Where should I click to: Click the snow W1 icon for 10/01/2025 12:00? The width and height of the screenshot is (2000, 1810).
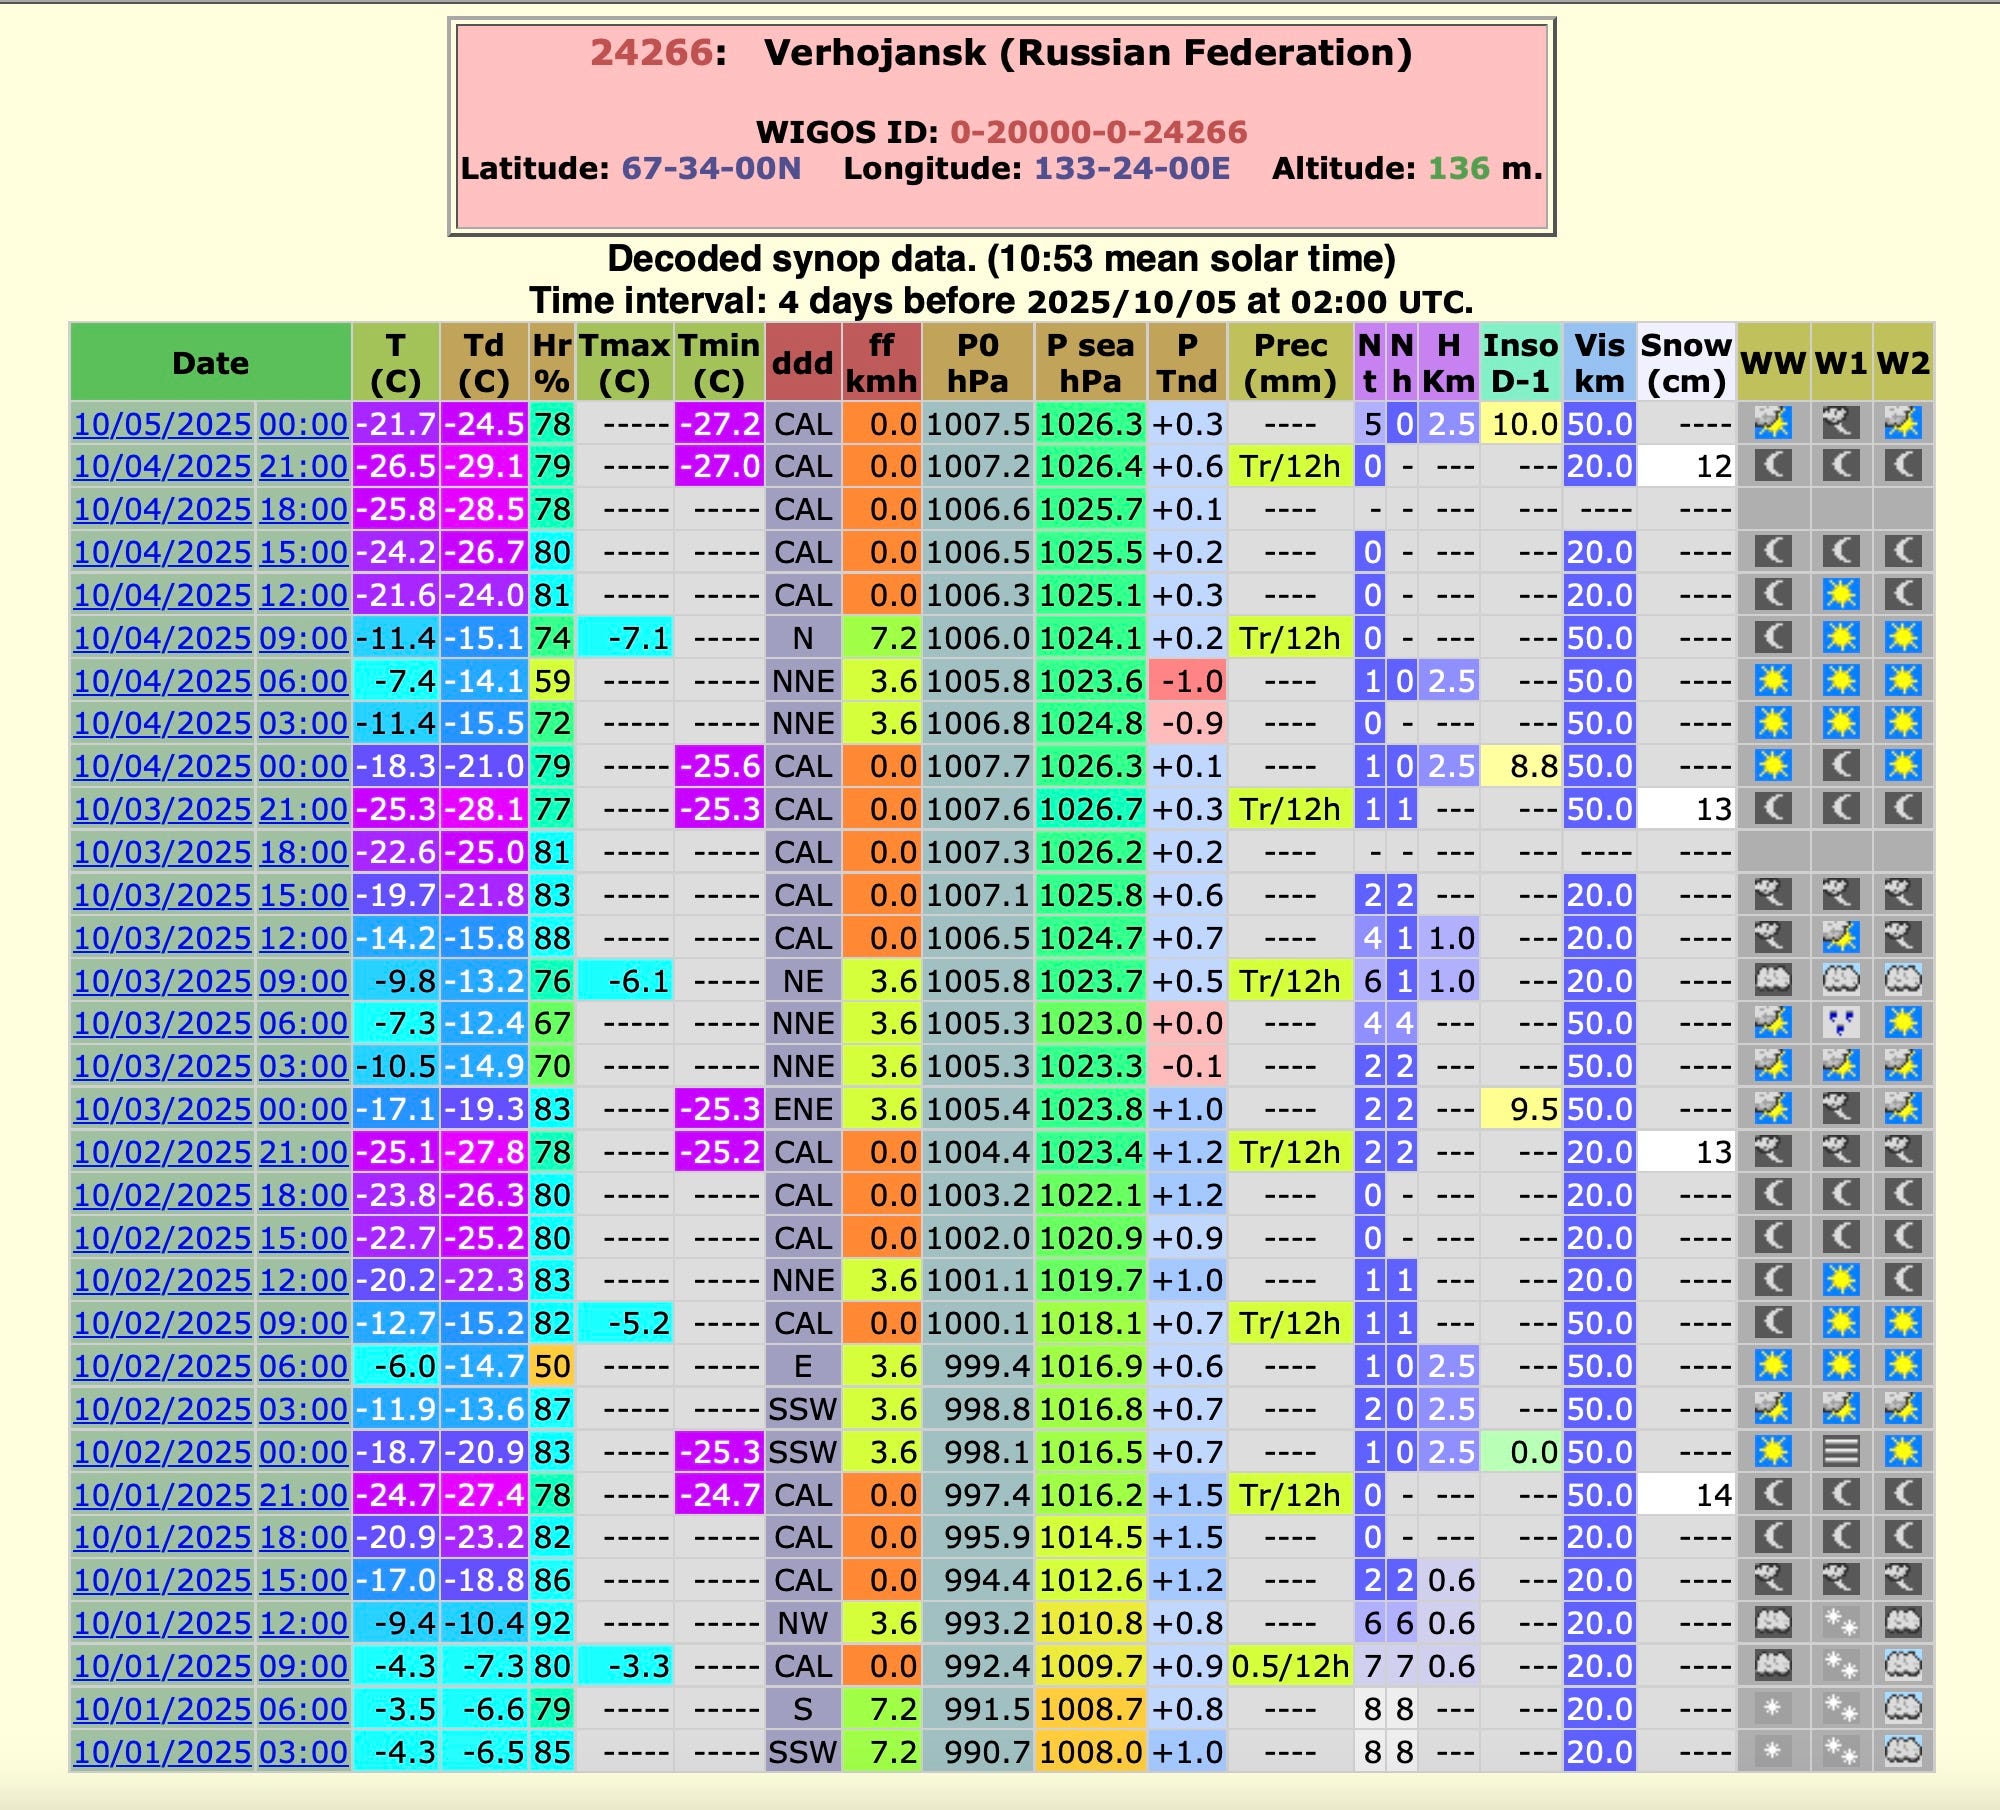pyautogui.click(x=1840, y=1622)
